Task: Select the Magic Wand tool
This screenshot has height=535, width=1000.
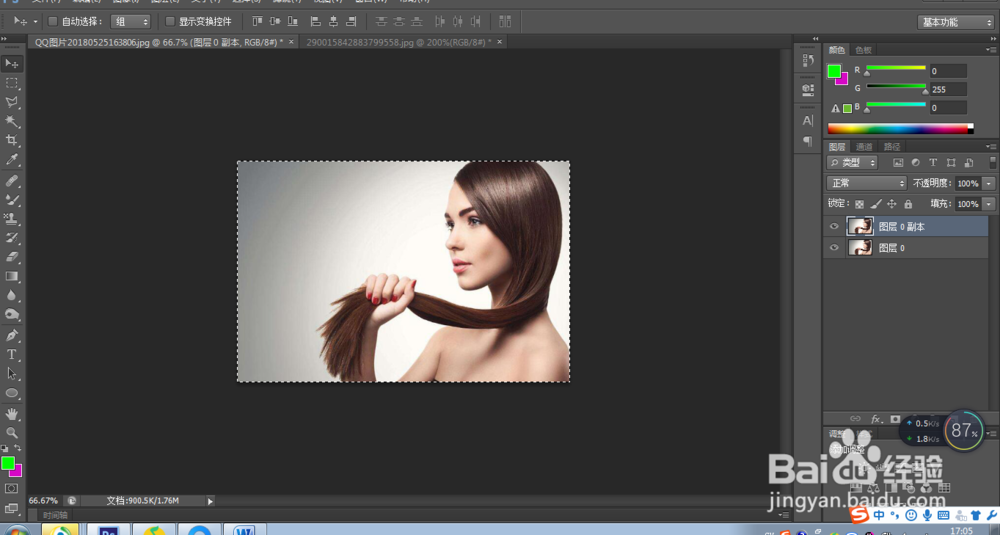Action: (x=11, y=121)
